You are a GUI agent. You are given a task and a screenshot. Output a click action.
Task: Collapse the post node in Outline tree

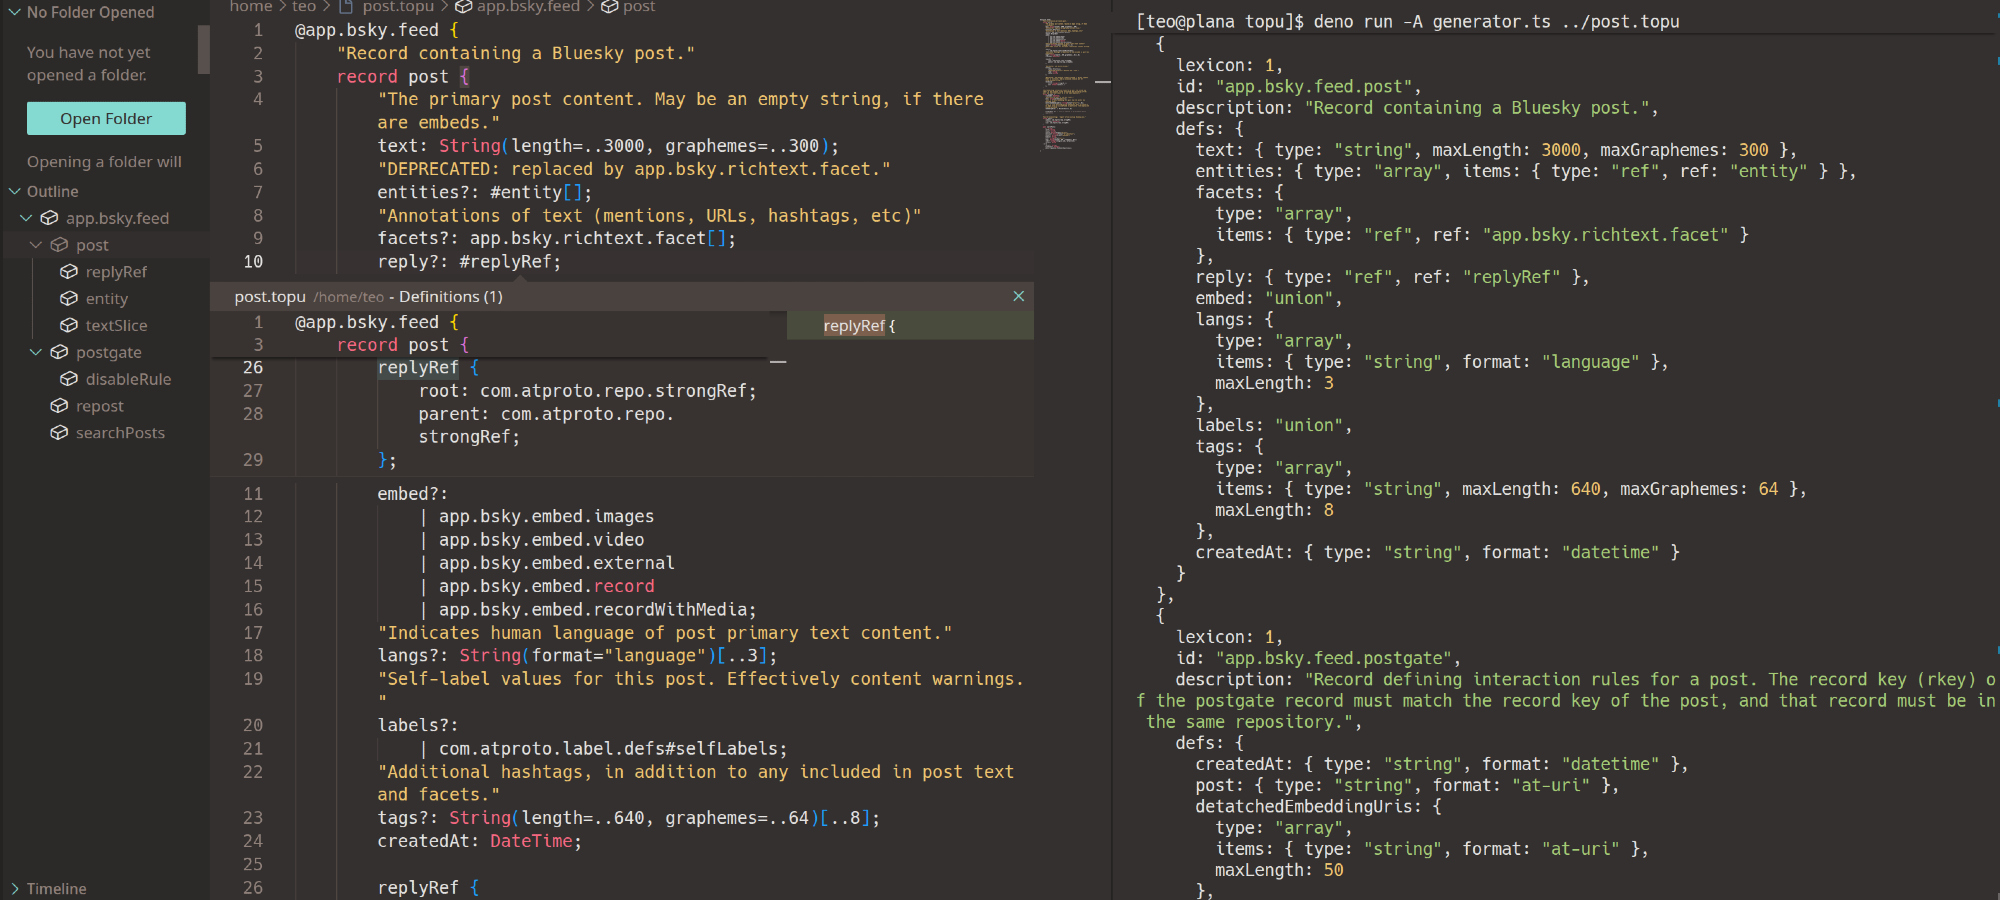click(36, 245)
